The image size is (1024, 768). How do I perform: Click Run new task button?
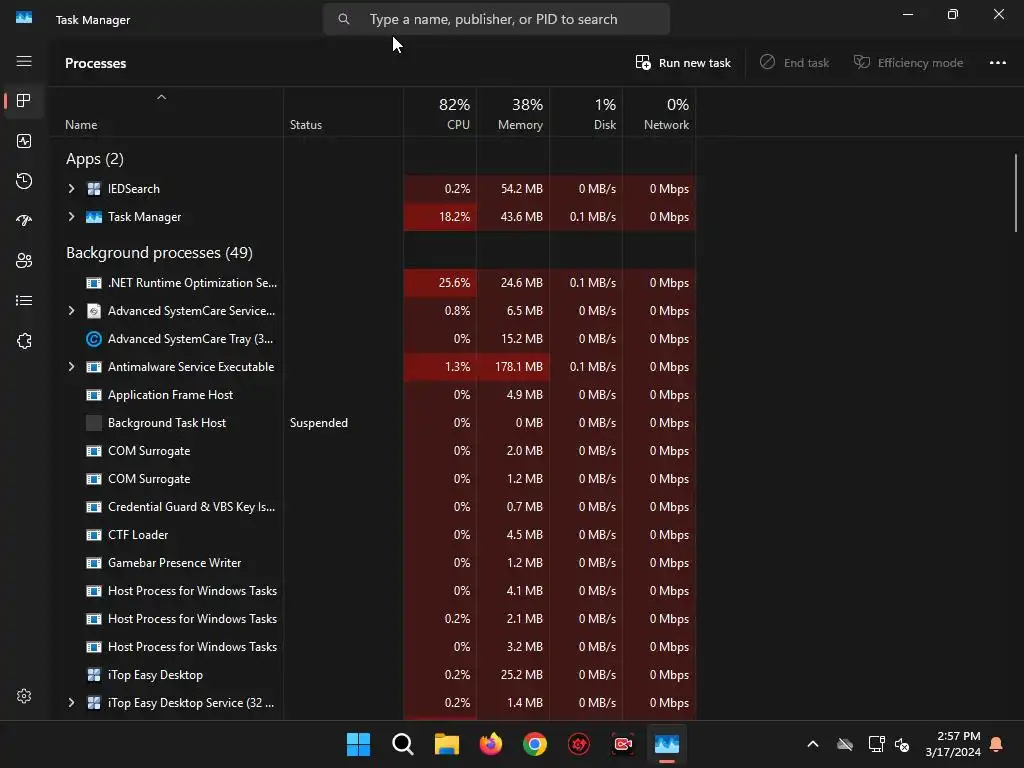(682, 63)
